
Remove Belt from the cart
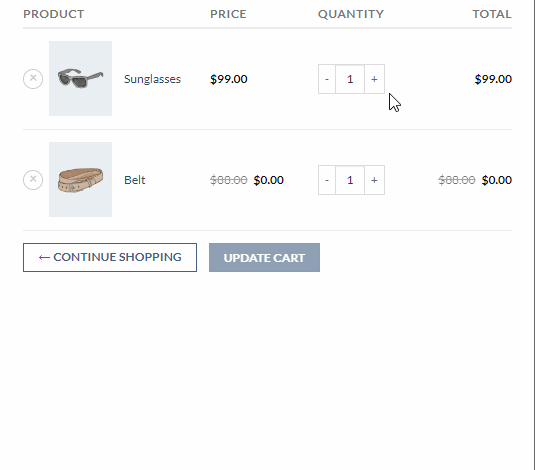[x=33, y=180]
